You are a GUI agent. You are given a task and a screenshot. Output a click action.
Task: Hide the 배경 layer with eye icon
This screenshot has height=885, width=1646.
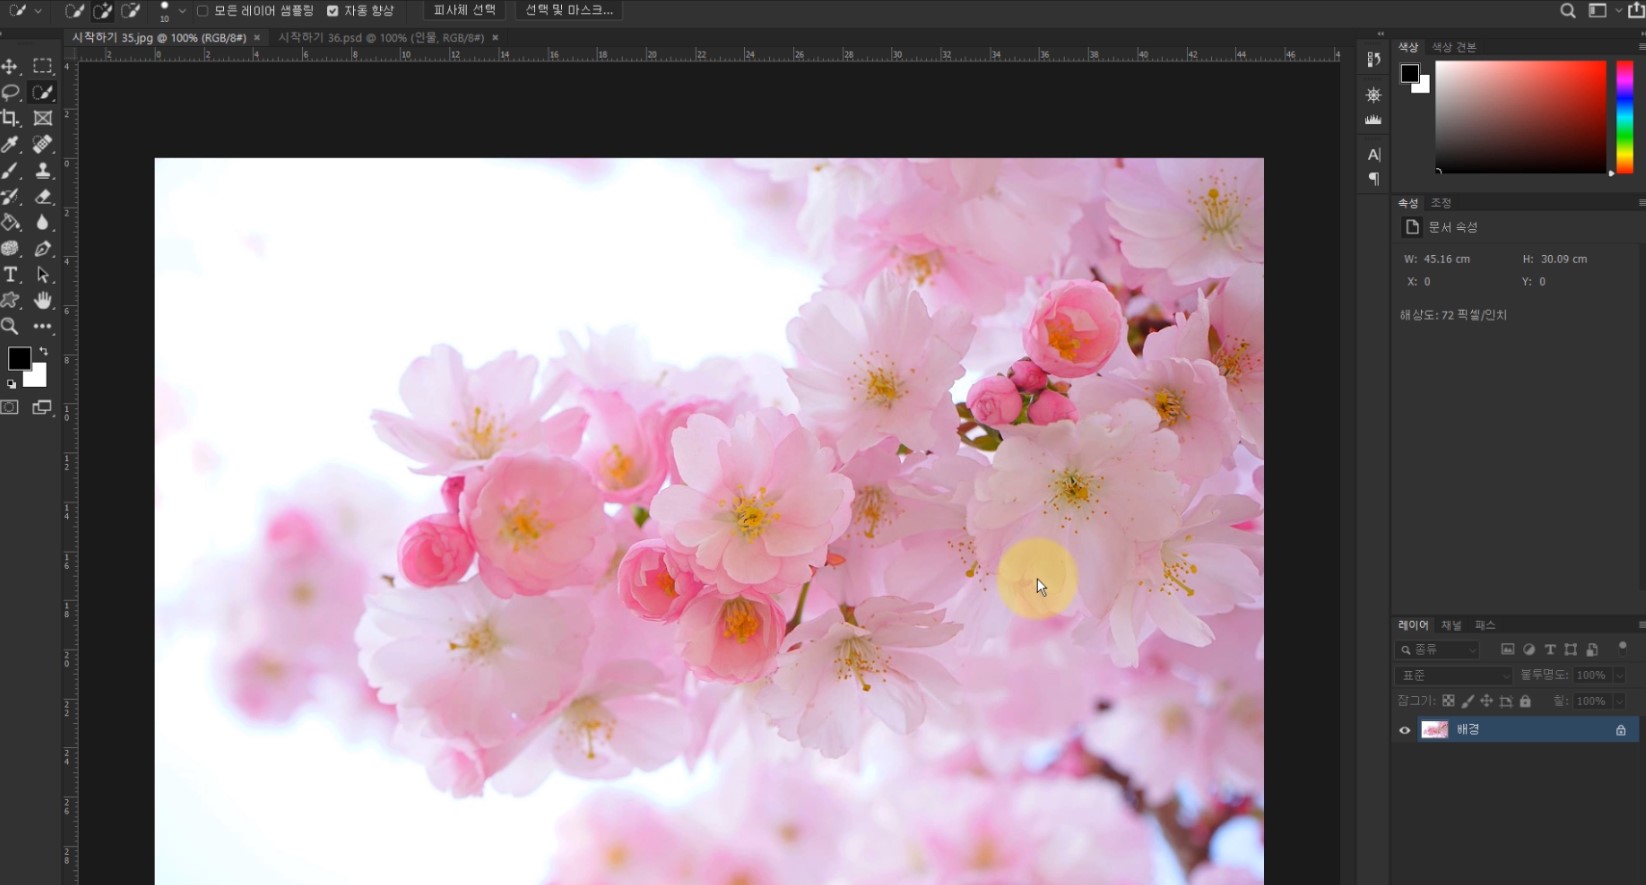pyautogui.click(x=1404, y=730)
